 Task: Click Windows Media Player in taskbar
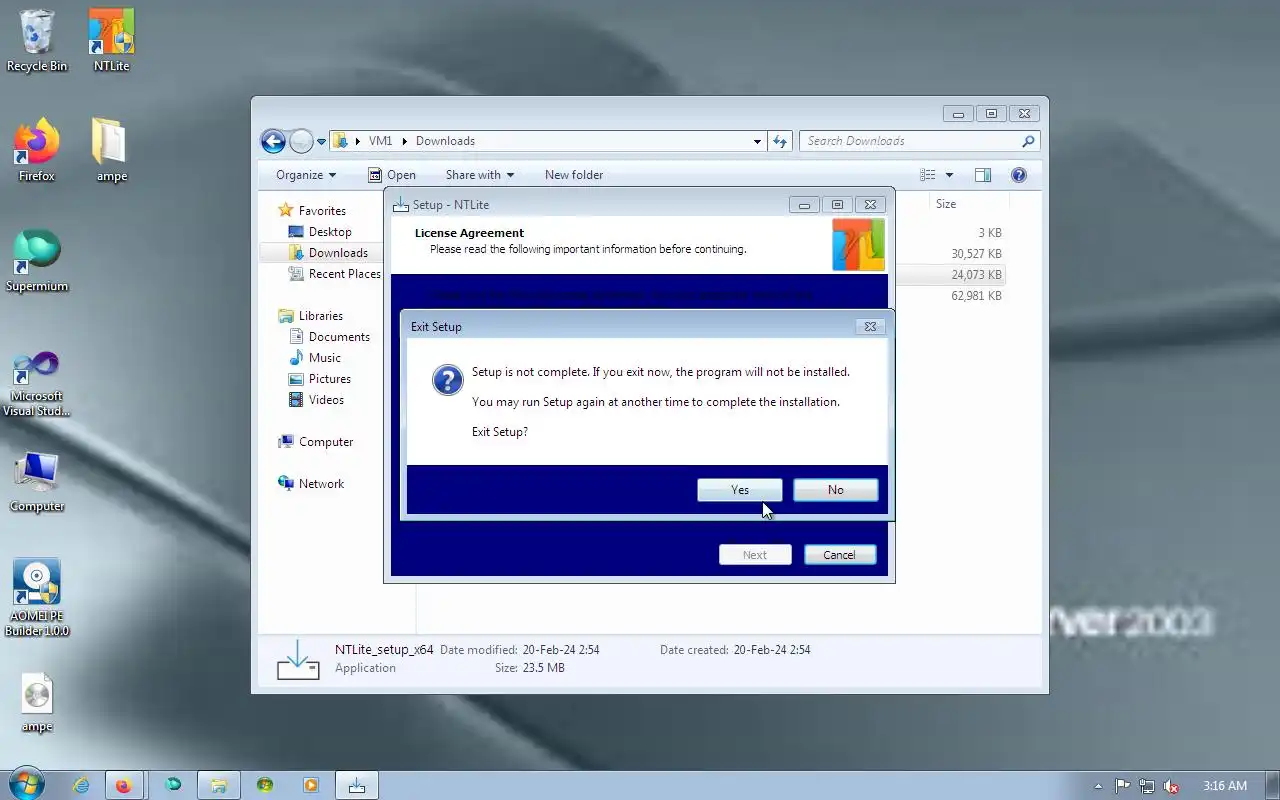coord(311,785)
